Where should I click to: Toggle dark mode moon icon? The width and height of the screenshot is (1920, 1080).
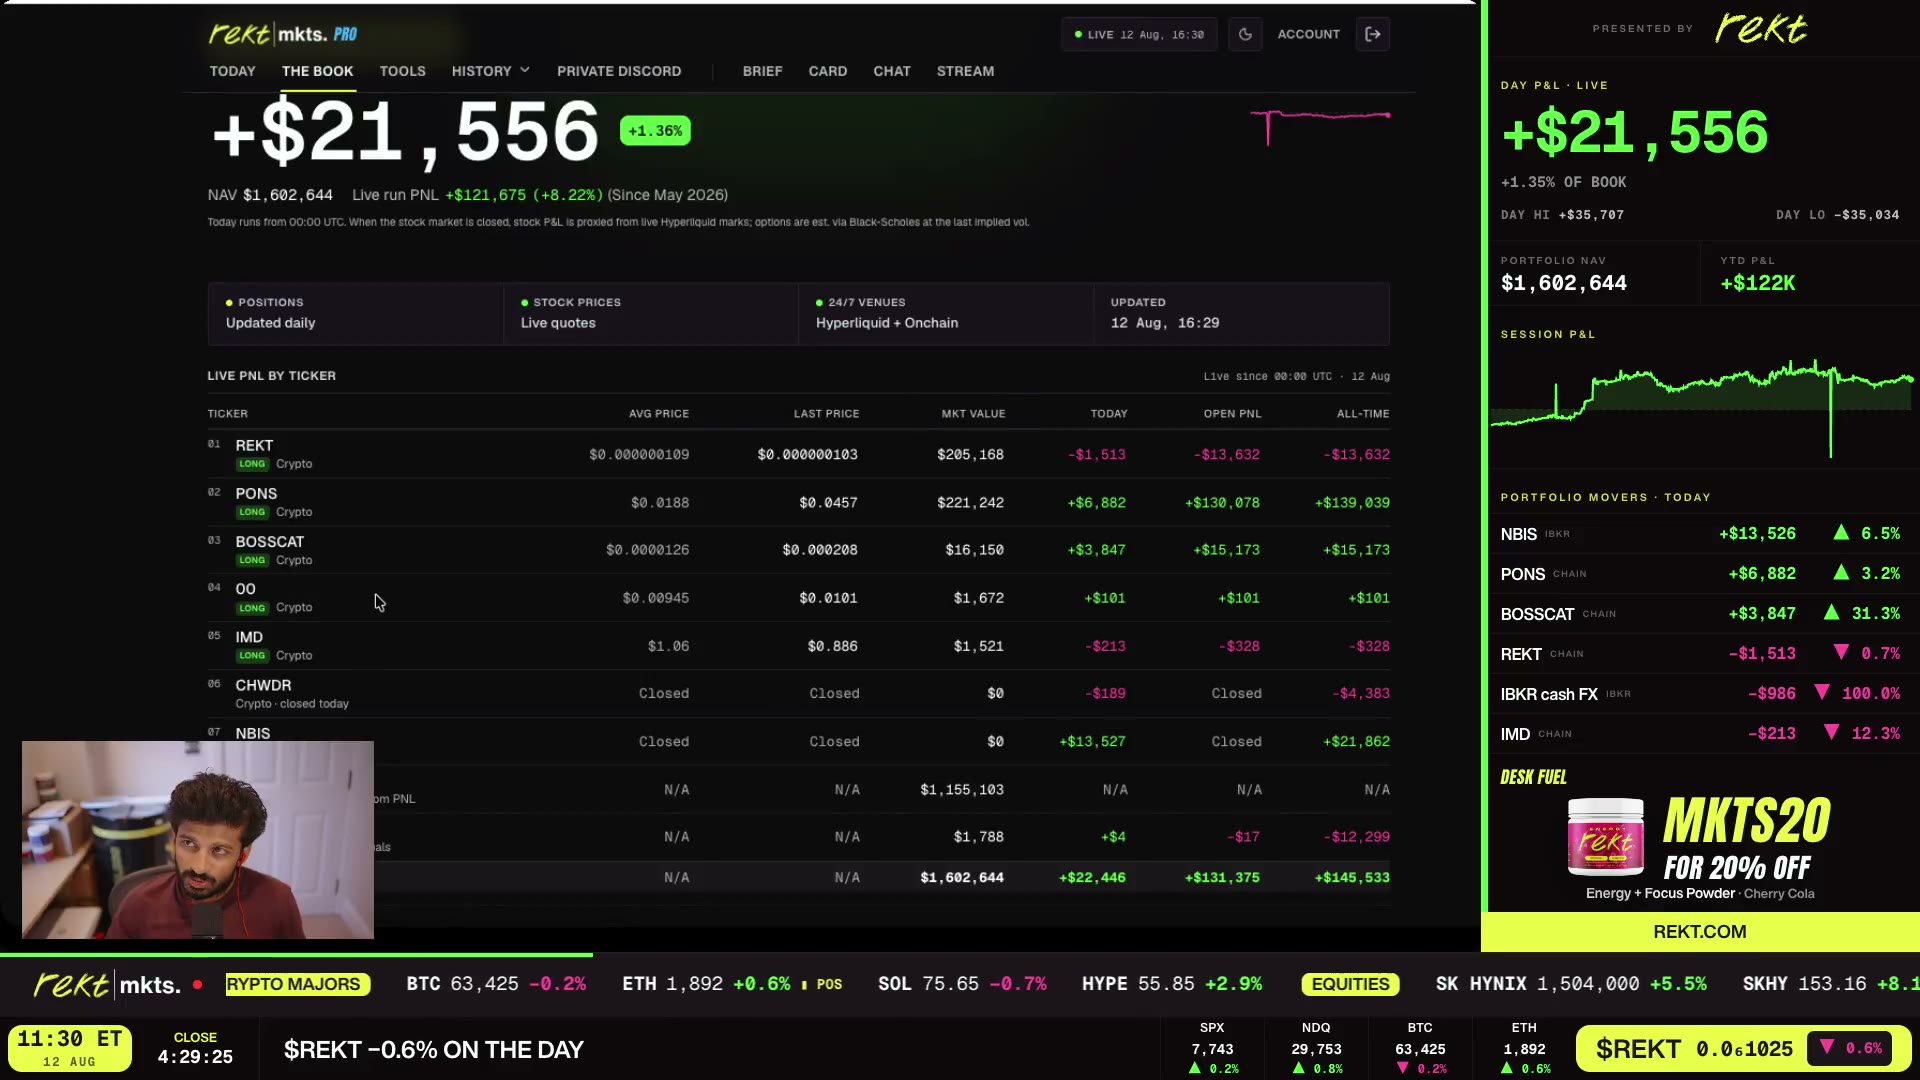[x=1245, y=34]
